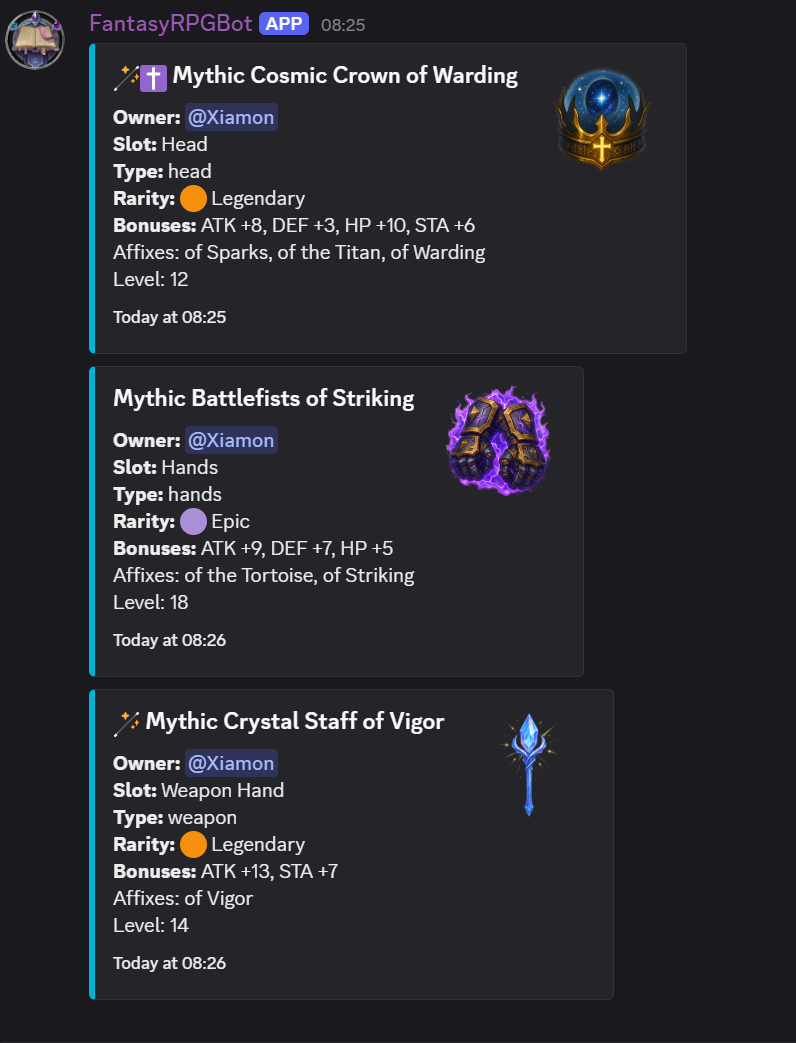The height and width of the screenshot is (1043, 796).
Task: Click the orange Legendary rarity dot on the crown
Action: [192, 198]
